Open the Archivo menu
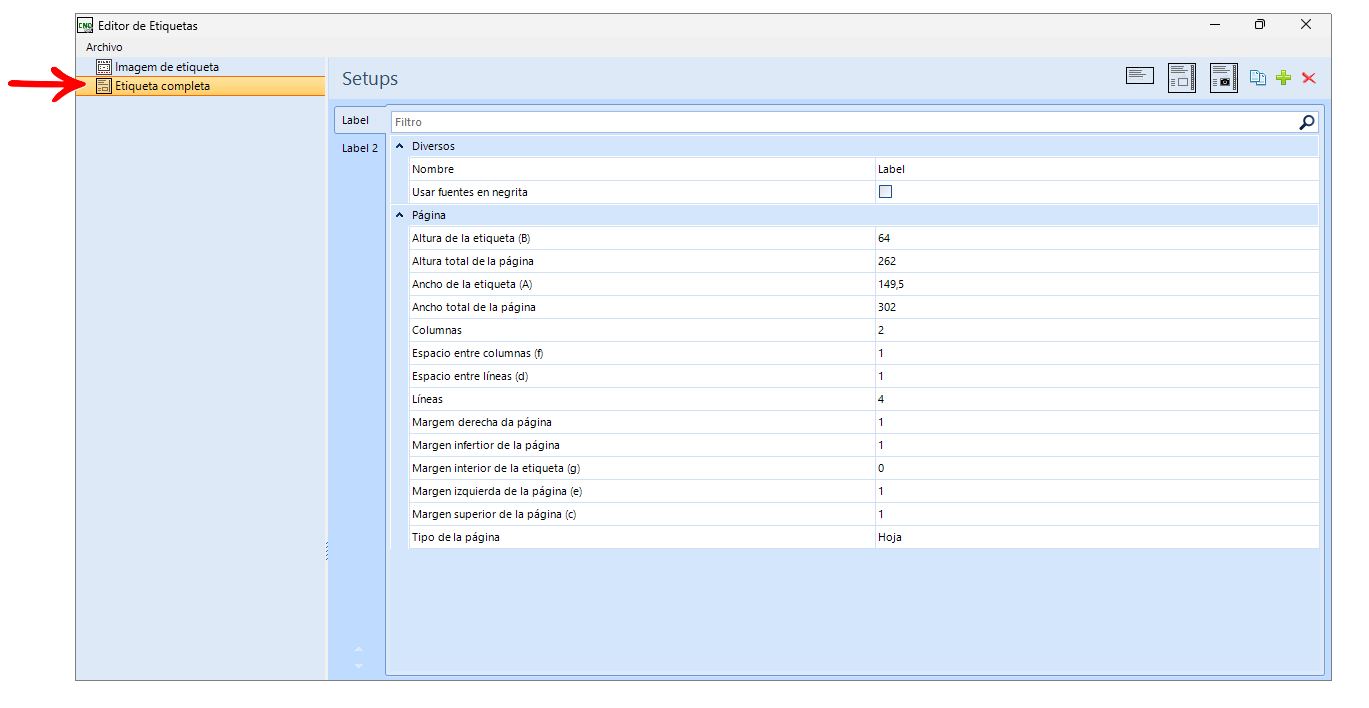The image size is (1369, 708). tap(104, 47)
